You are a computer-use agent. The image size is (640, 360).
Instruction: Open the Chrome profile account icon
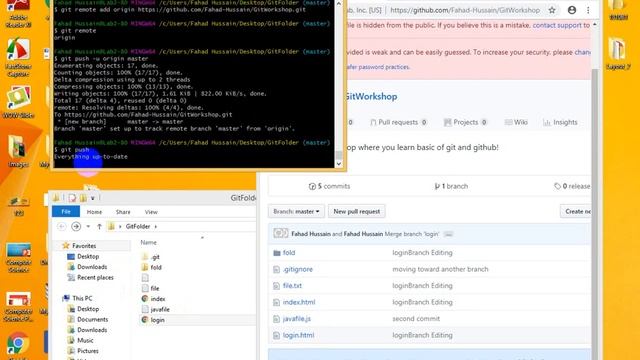pyautogui.click(x=572, y=10)
